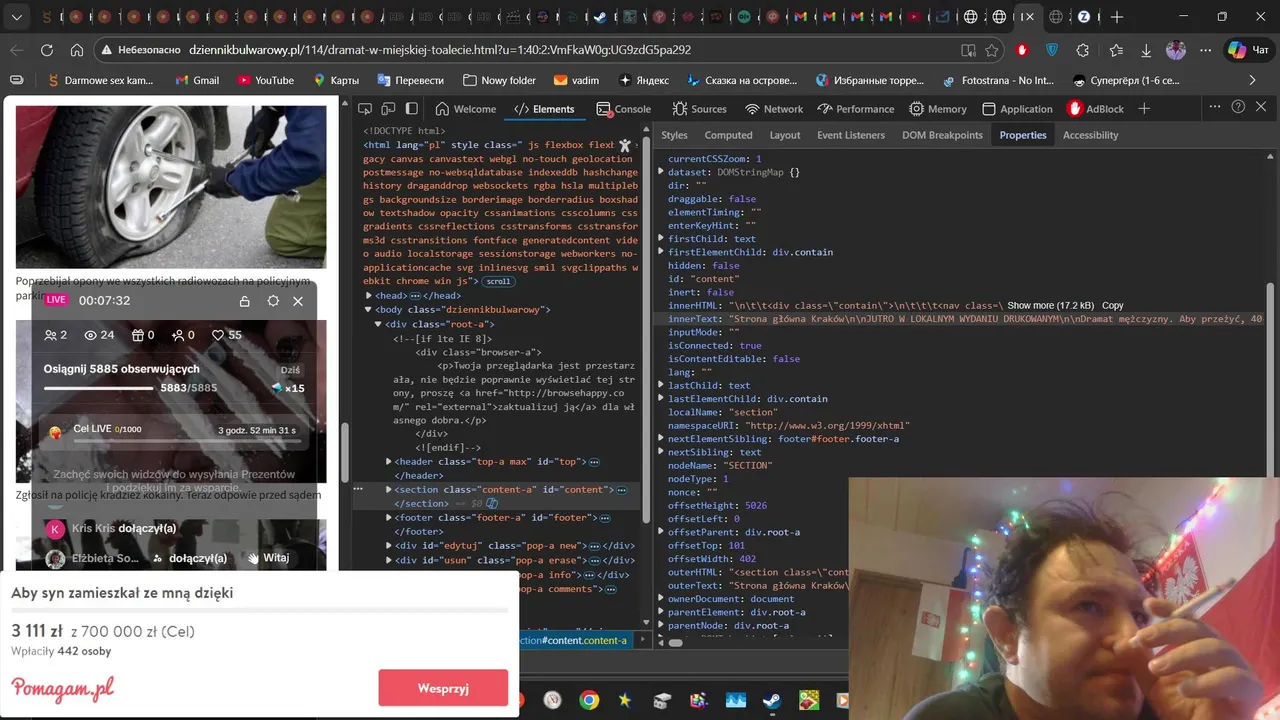The width and height of the screenshot is (1280, 720).
Task: Open the Network panel tab
Action: click(x=774, y=109)
